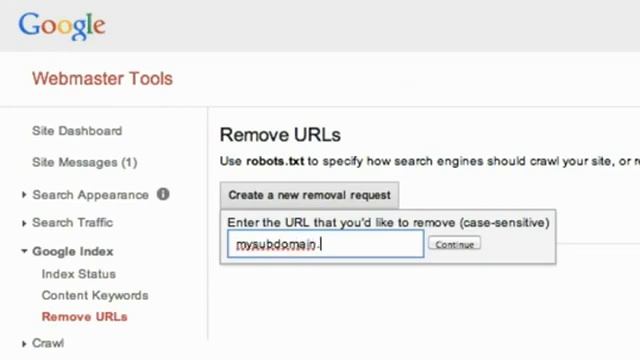Focus the URL removal text field
640x360 pixels.
(x=326, y=244)
